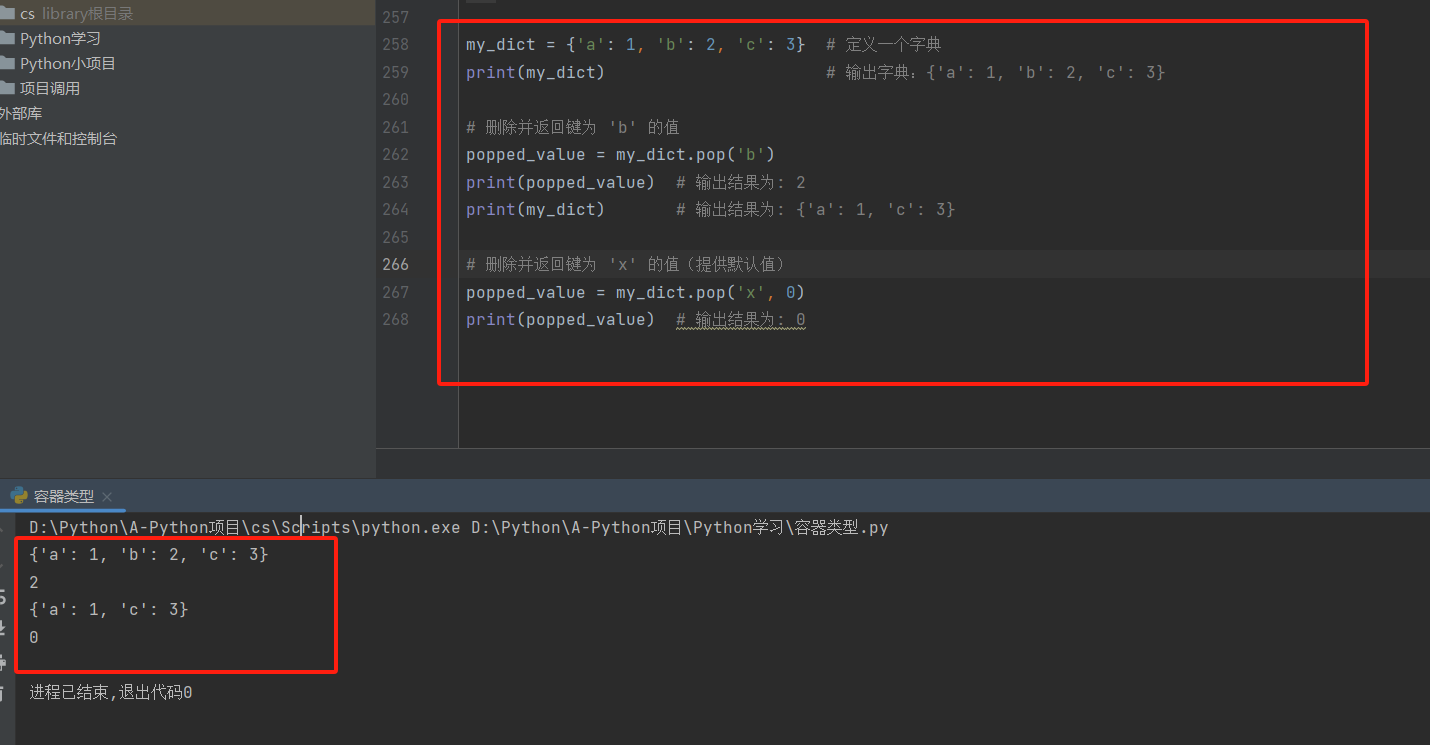Click the comment "# 删除并返回键为 'b' 的值"

573,127
